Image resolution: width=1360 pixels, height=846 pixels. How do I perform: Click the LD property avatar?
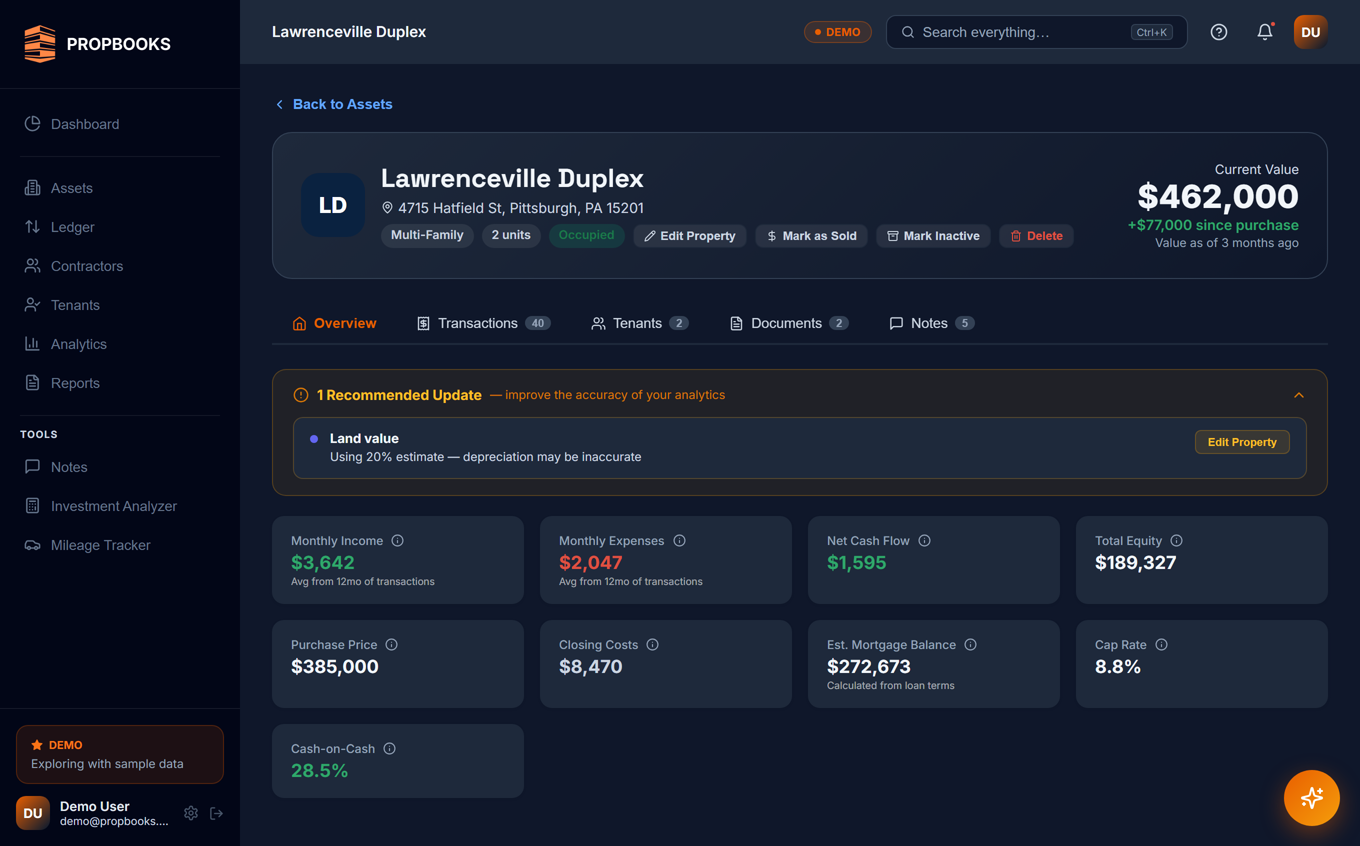pyautogui.click(x=333, y=205)
